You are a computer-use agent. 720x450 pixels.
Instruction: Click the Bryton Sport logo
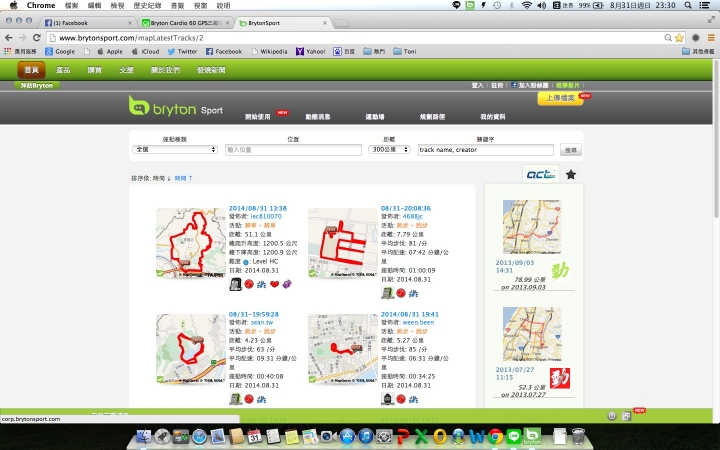[175, 107]
